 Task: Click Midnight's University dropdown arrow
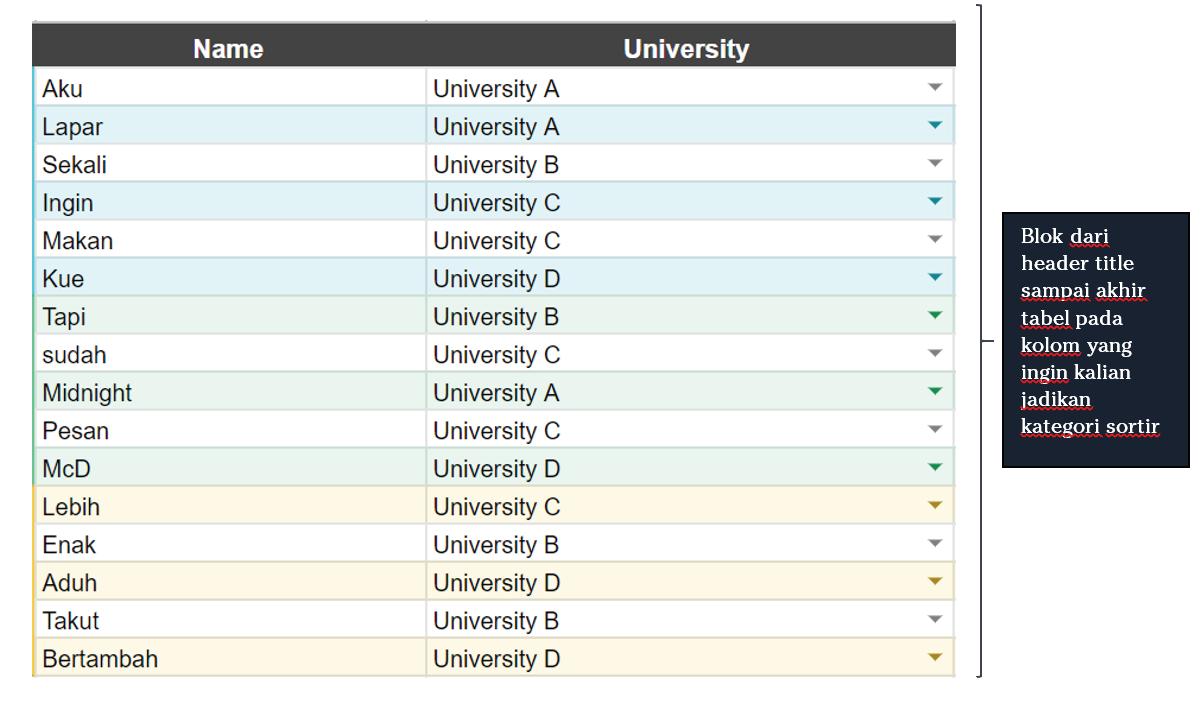(935, 392)
